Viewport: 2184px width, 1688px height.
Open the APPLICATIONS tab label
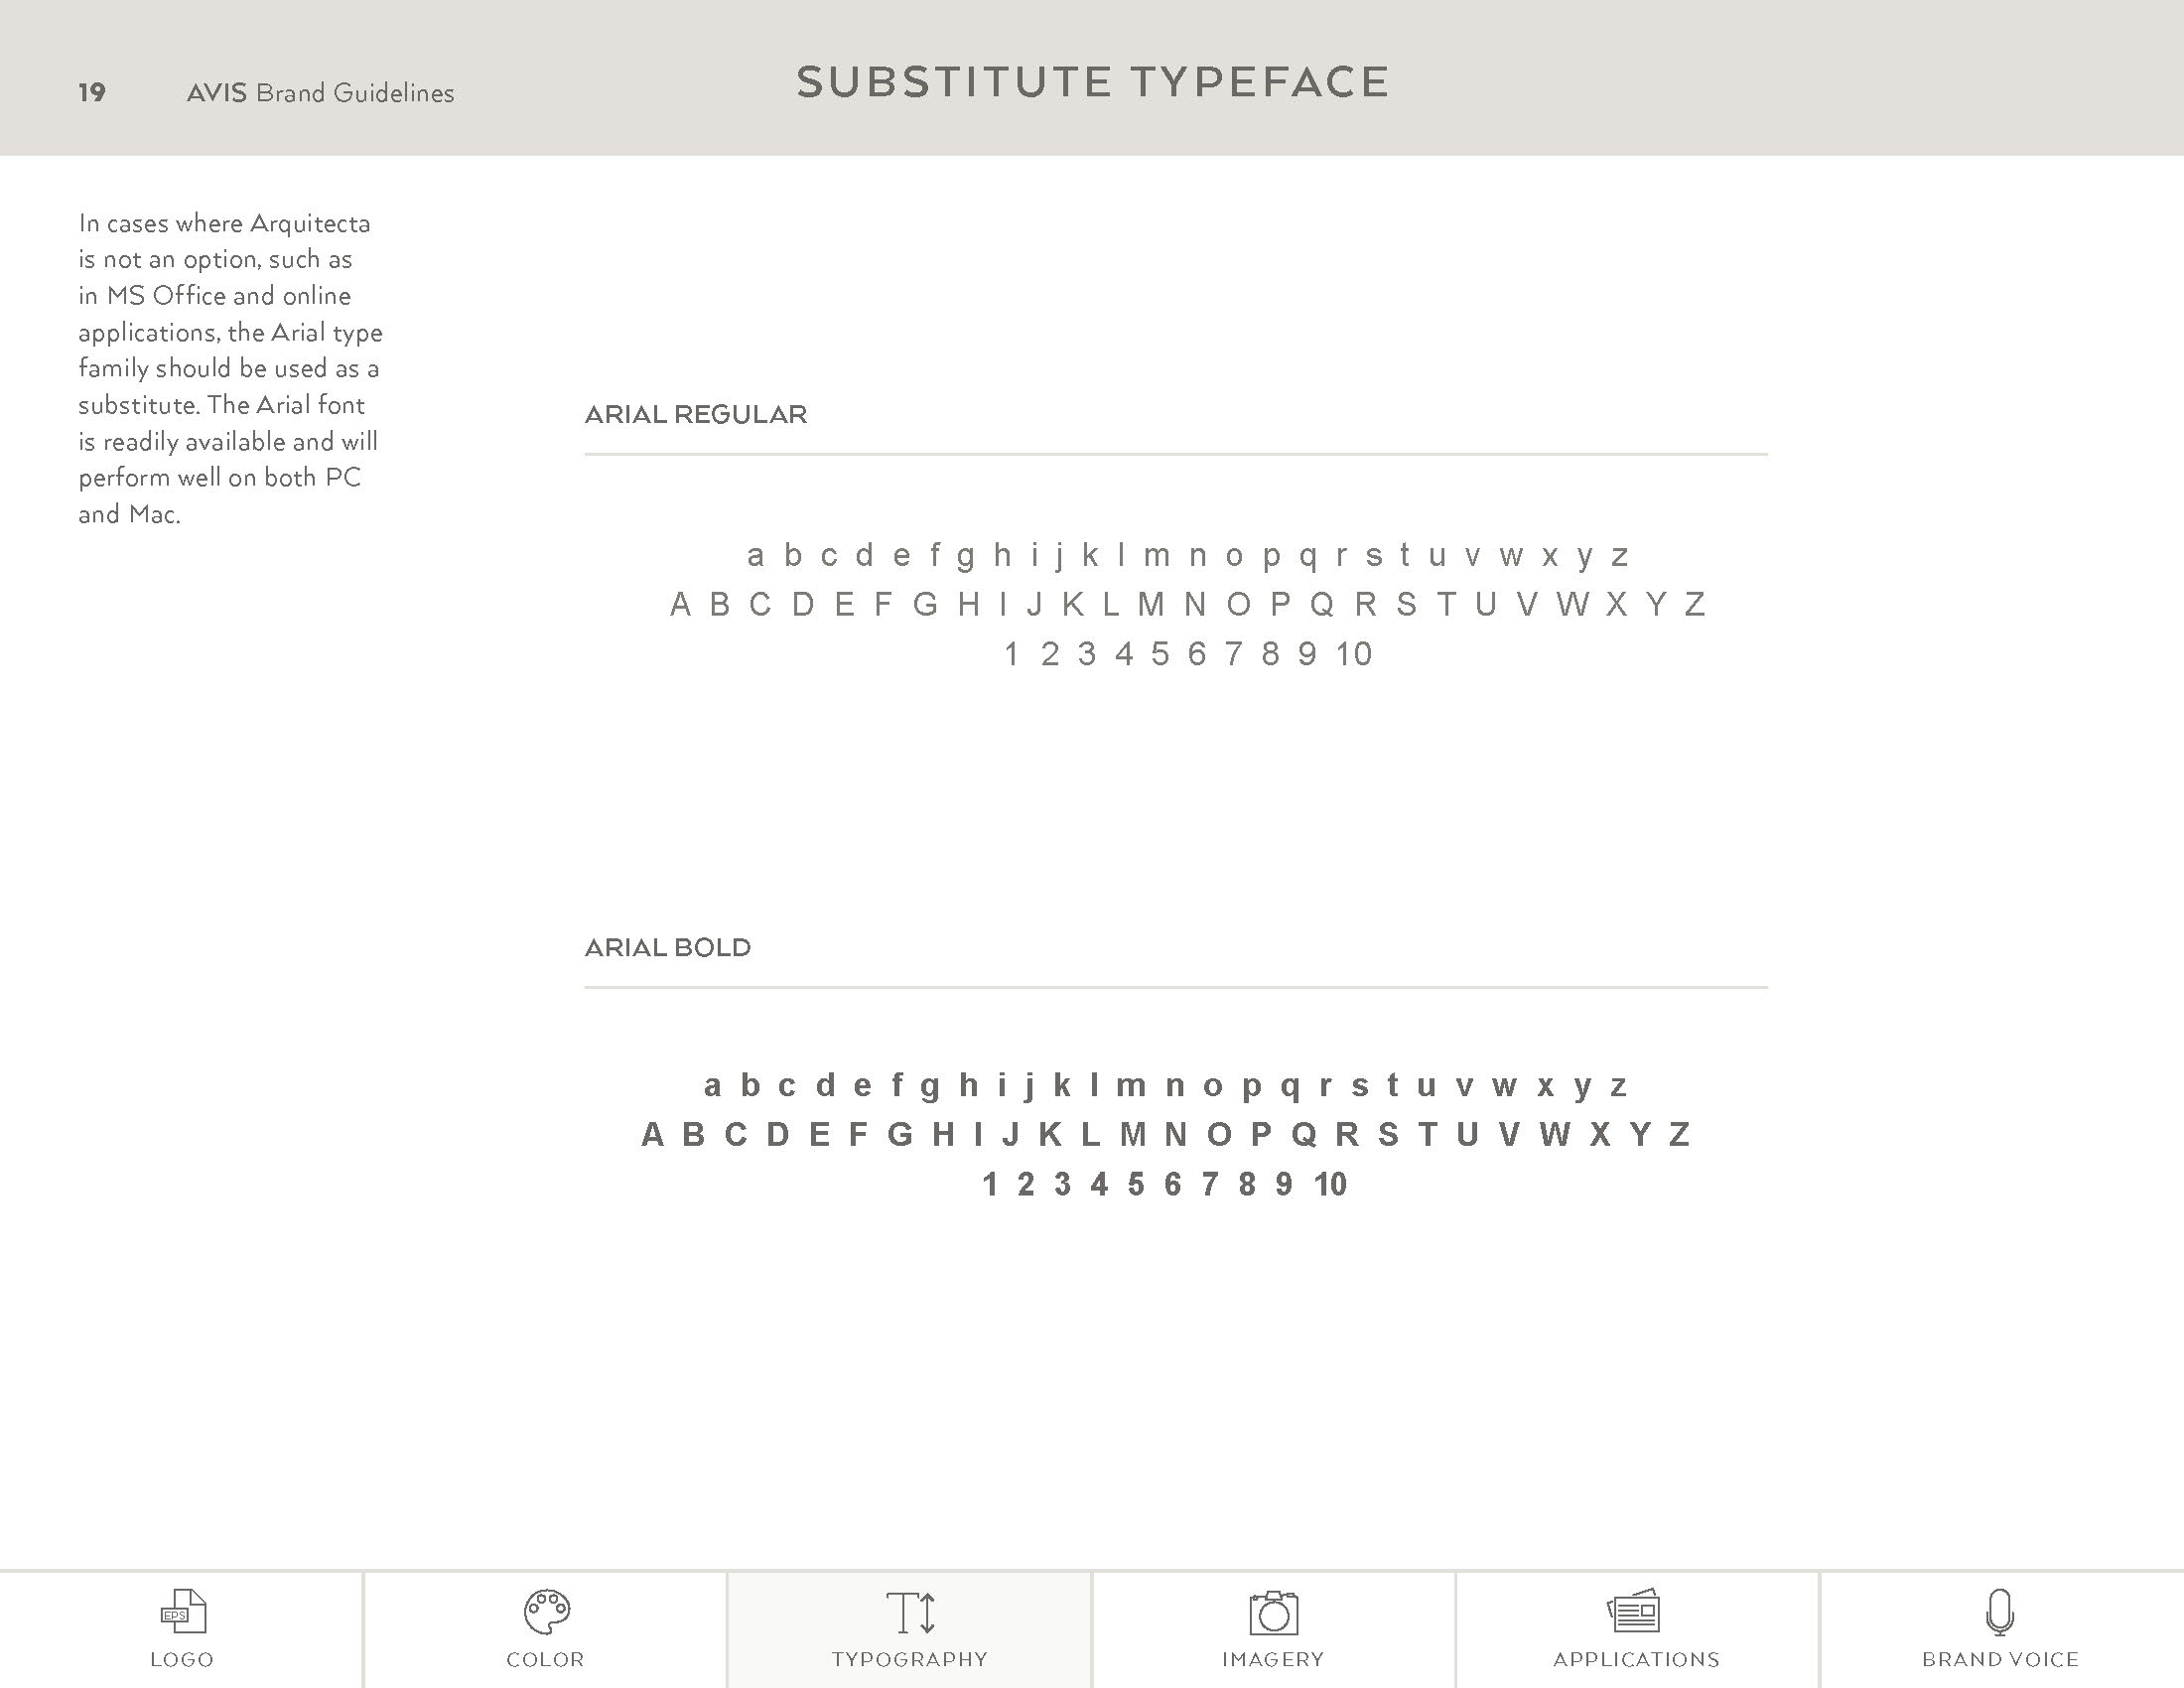1636,1660
